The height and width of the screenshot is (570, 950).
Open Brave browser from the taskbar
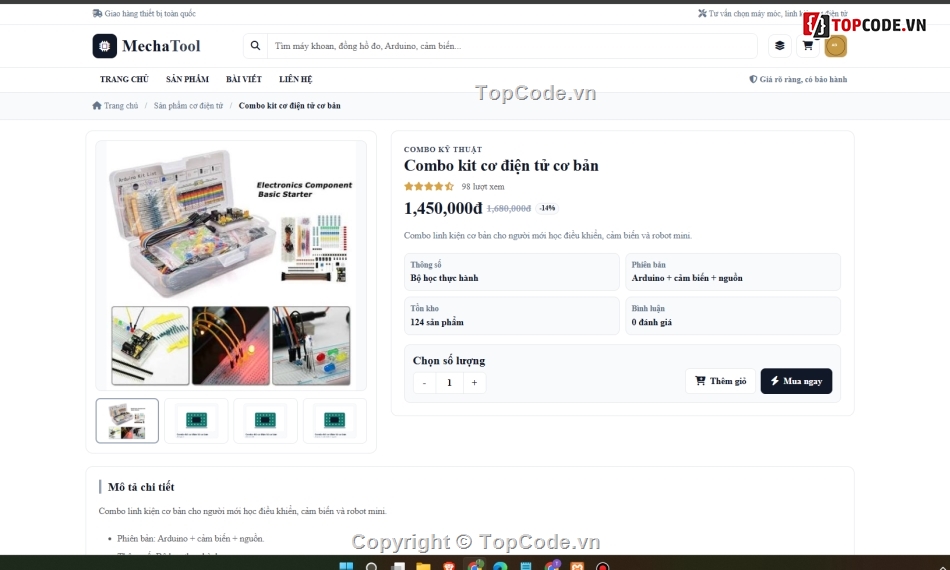tap(449, 566)
